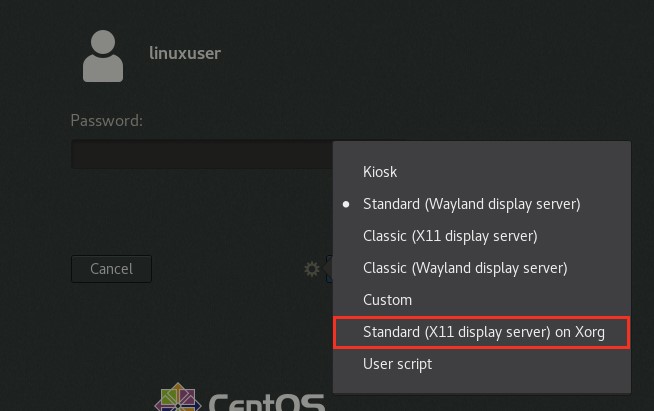Screen dimensions: 654x411
Task: Click the partly hidden button right of gear
Action: [329, 269]
